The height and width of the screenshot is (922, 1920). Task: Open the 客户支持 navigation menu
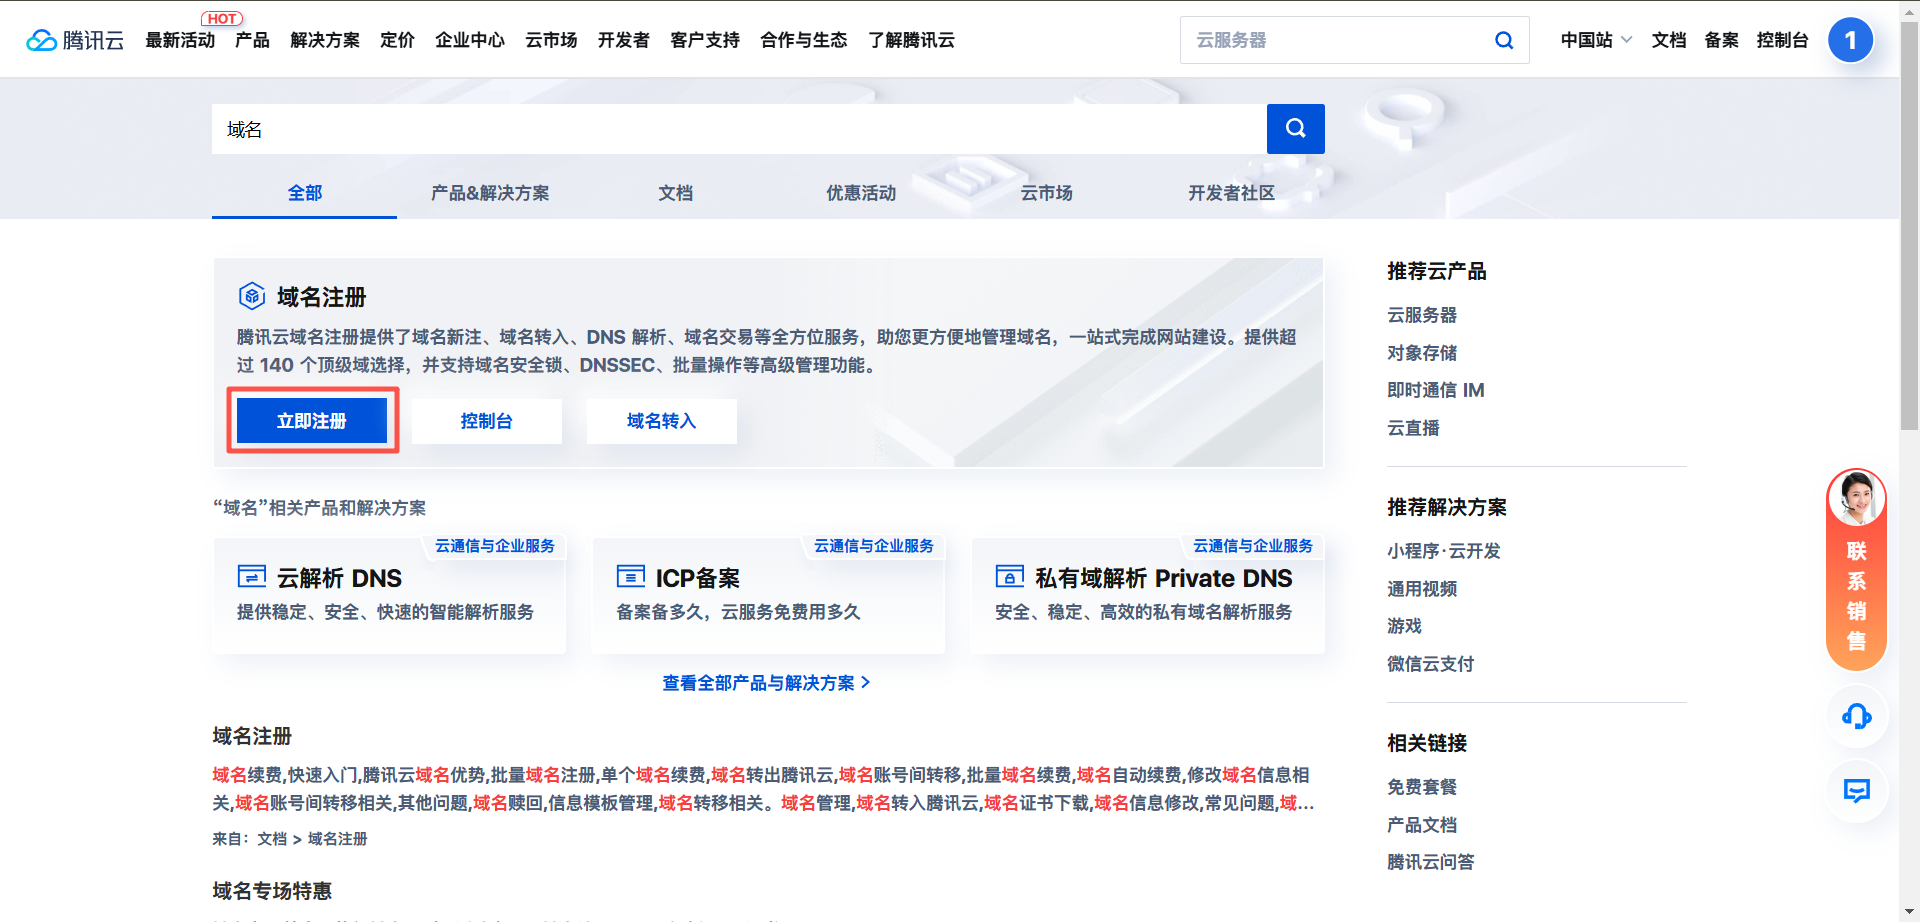click(x=705, y=40)
